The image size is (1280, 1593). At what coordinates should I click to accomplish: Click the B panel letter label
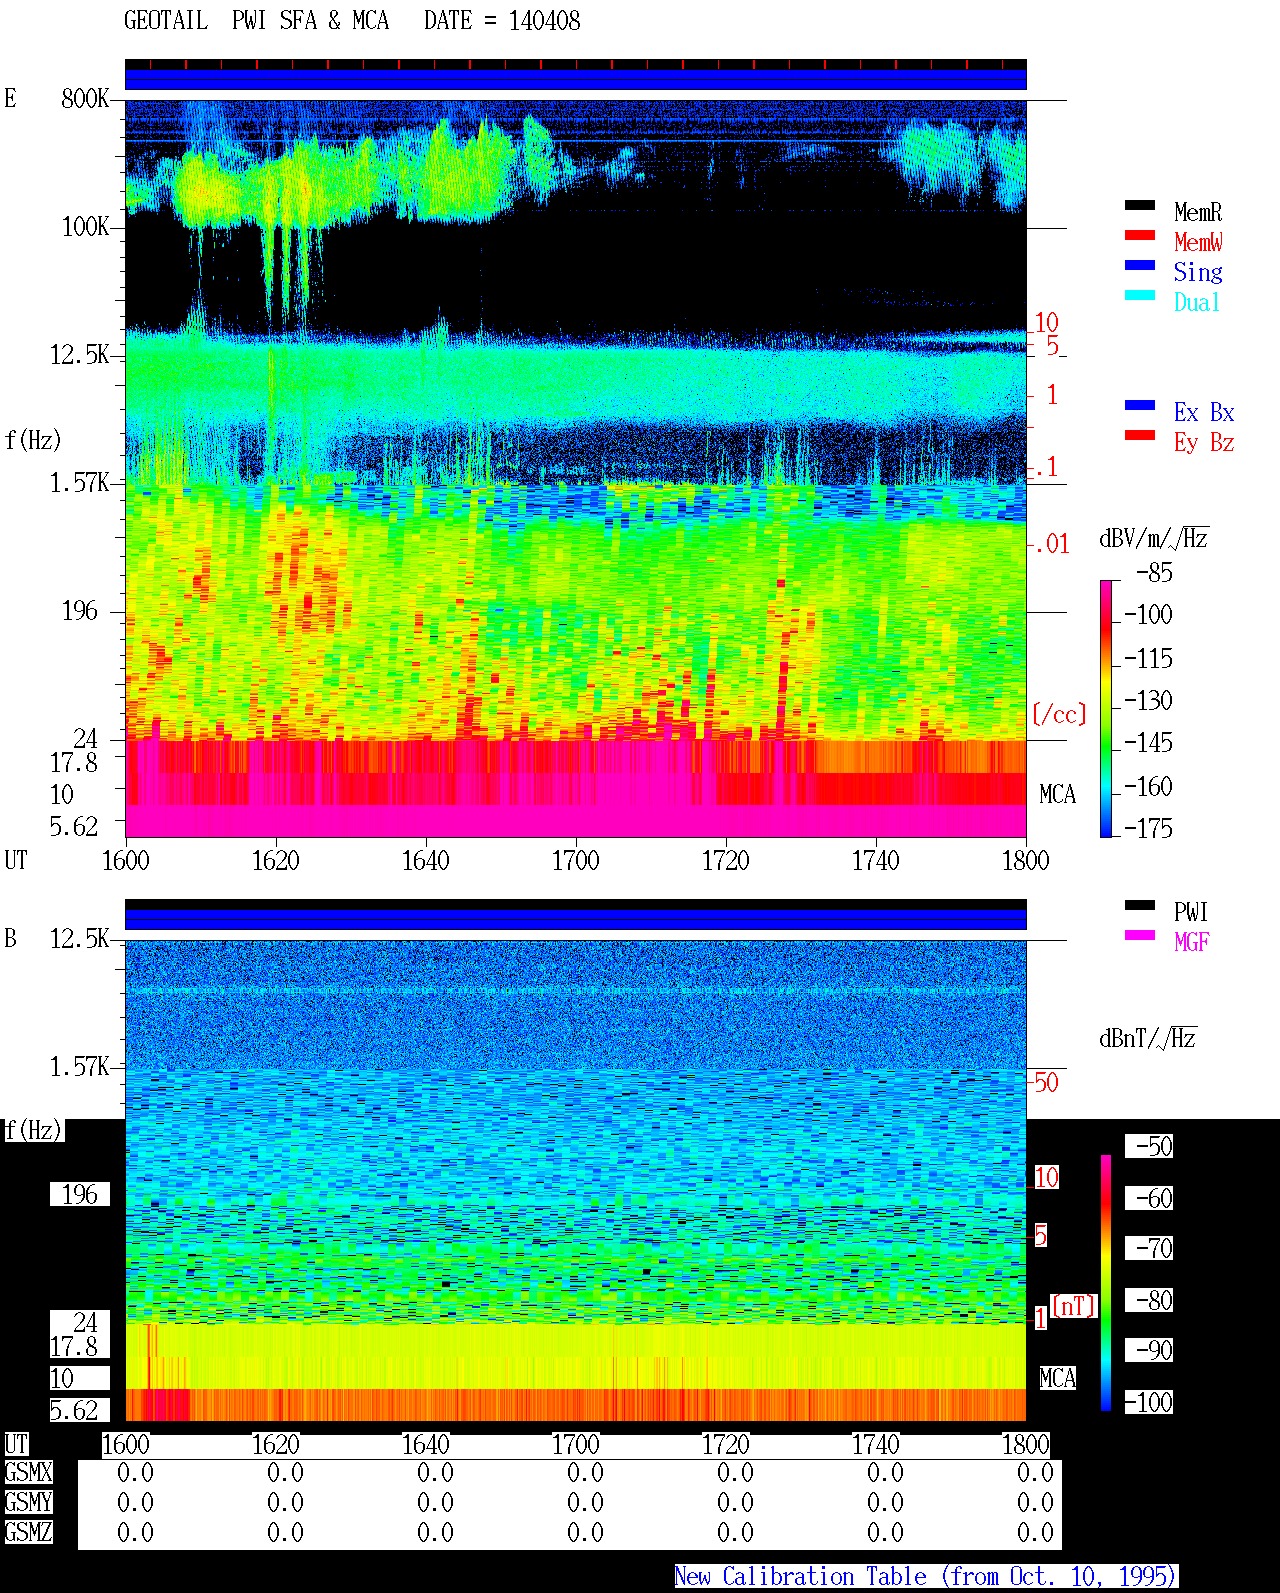10,938
